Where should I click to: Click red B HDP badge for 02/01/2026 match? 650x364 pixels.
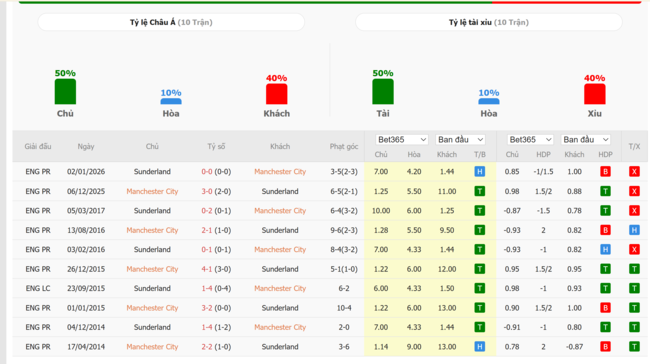click(x=605, y=172)
